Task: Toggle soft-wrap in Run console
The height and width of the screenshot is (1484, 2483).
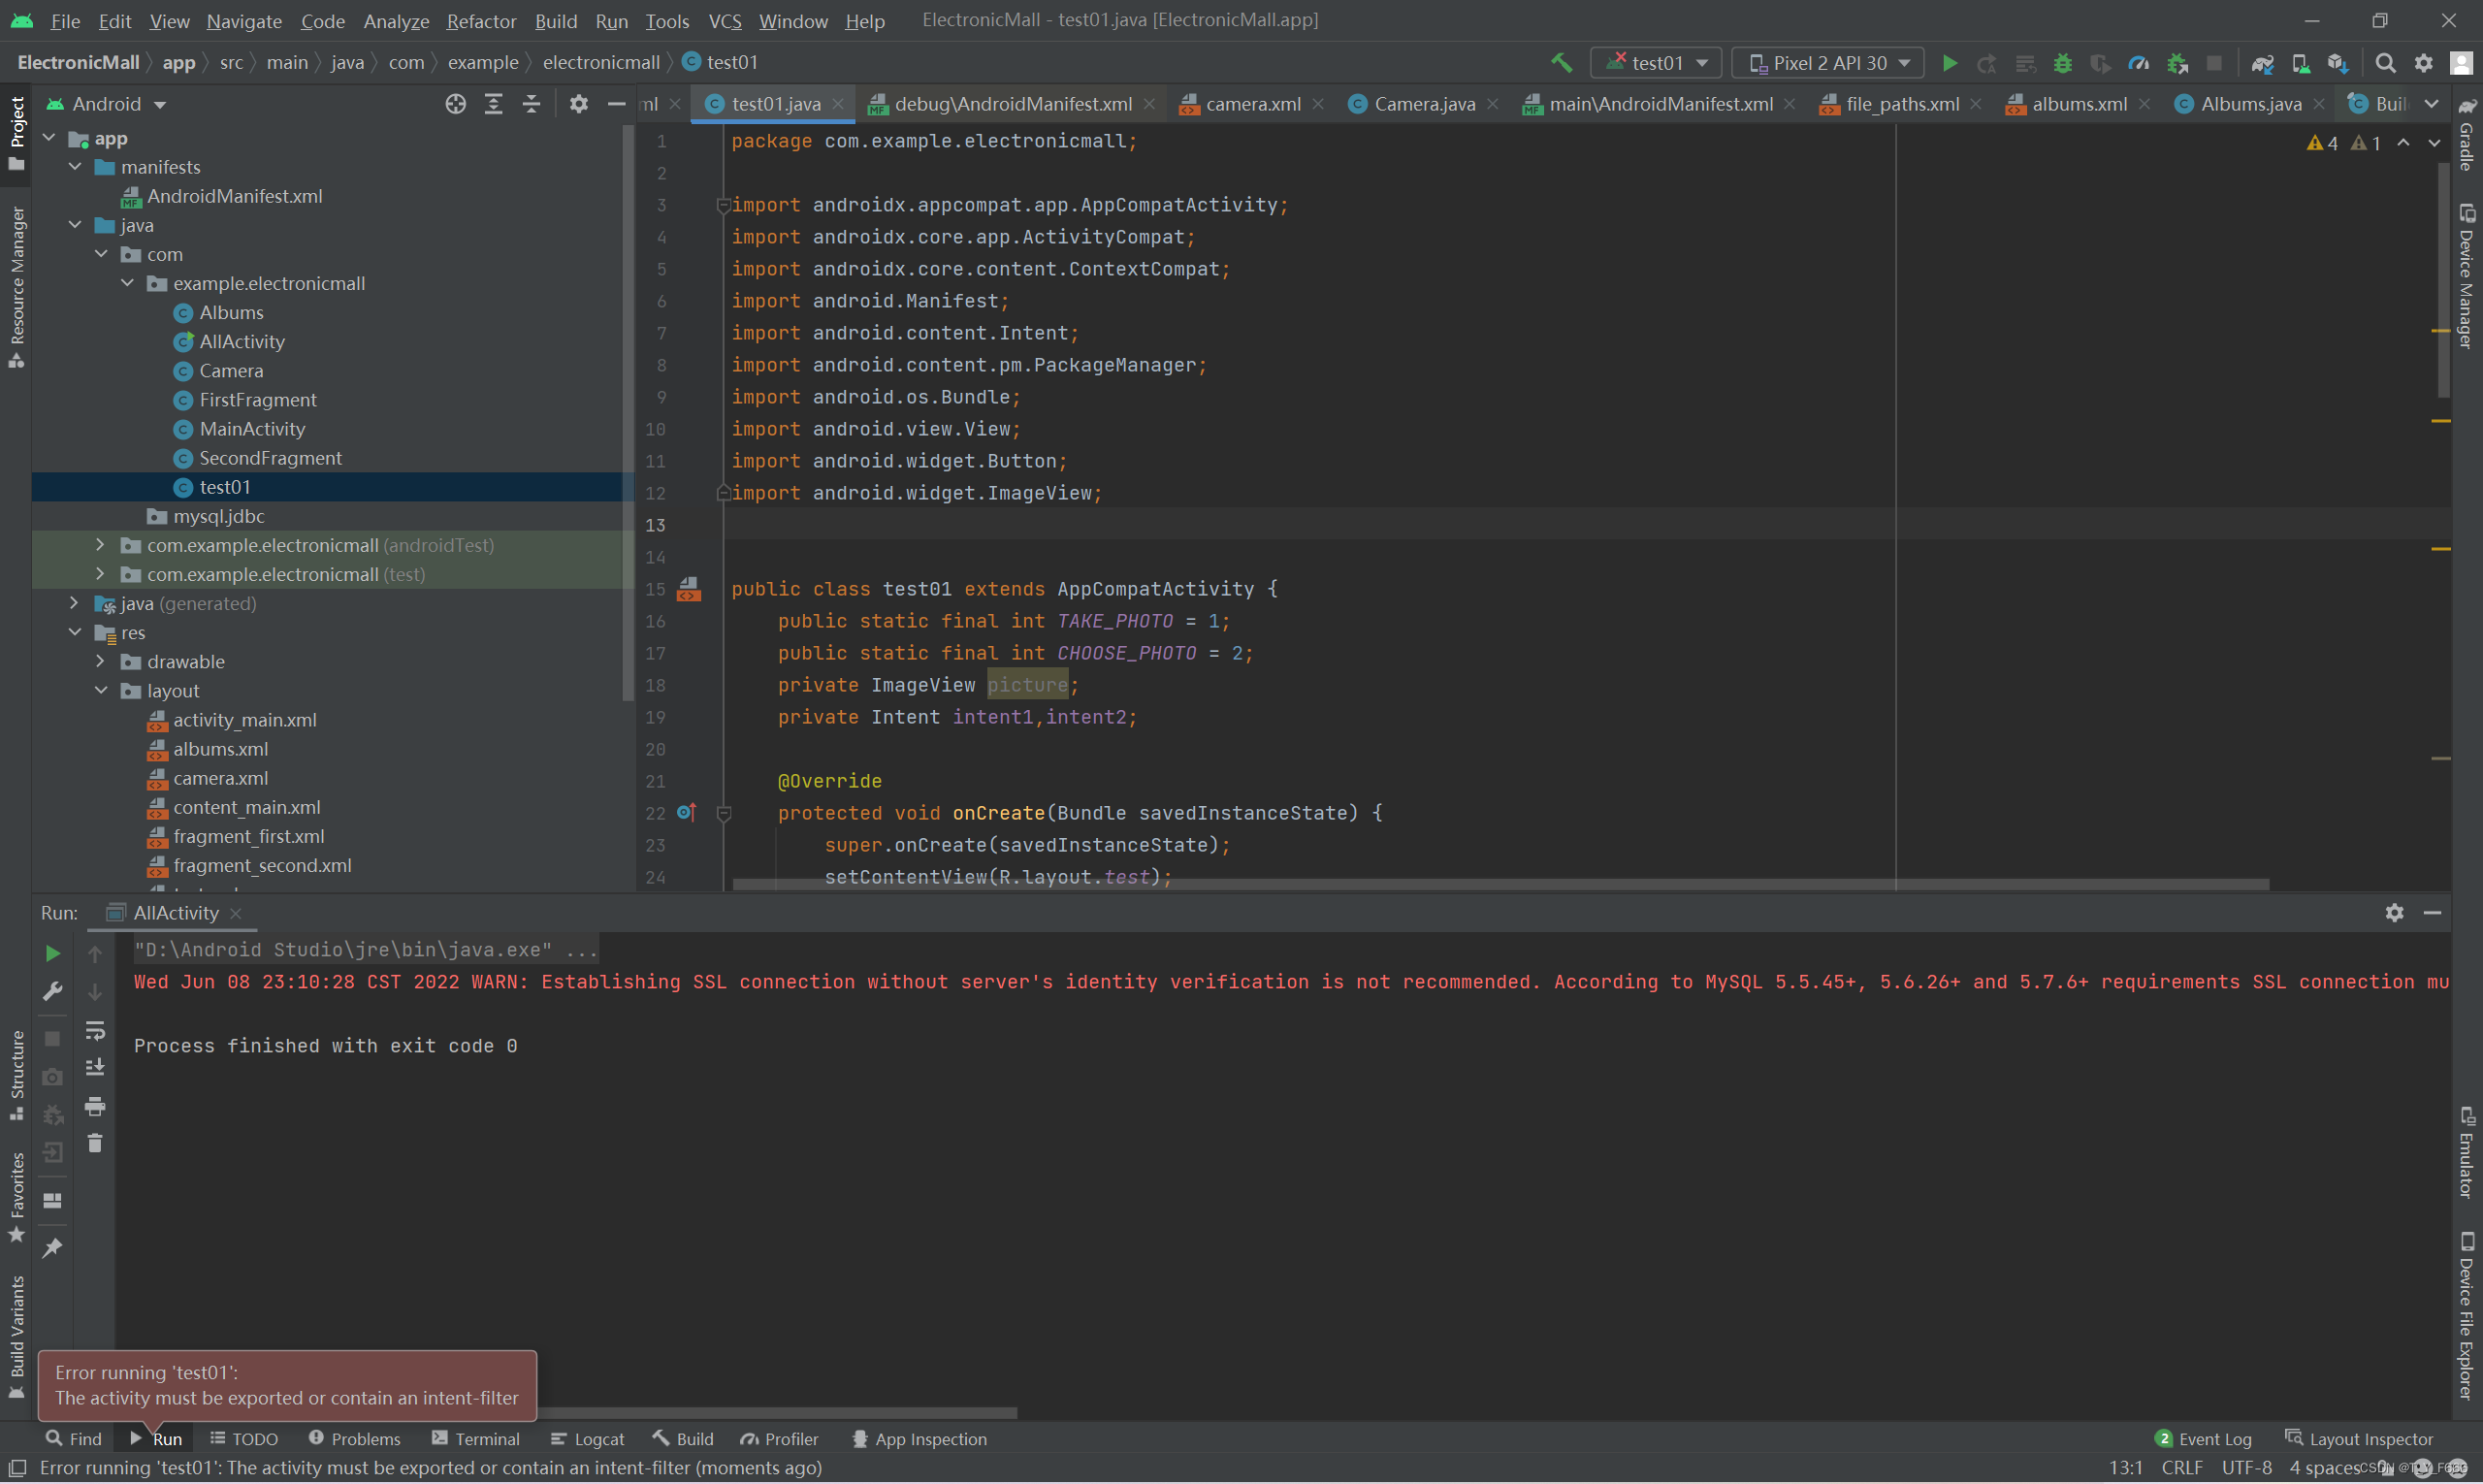Action: [95, 1030]
